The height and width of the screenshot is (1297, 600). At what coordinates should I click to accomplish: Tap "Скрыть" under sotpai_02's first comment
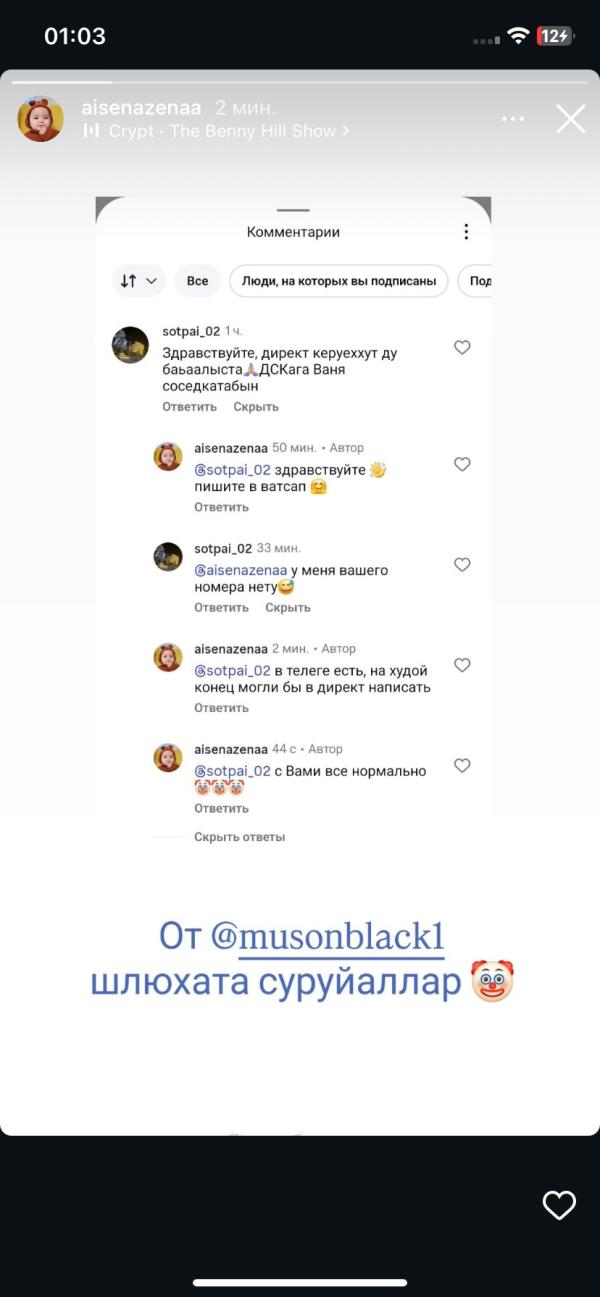256,407
